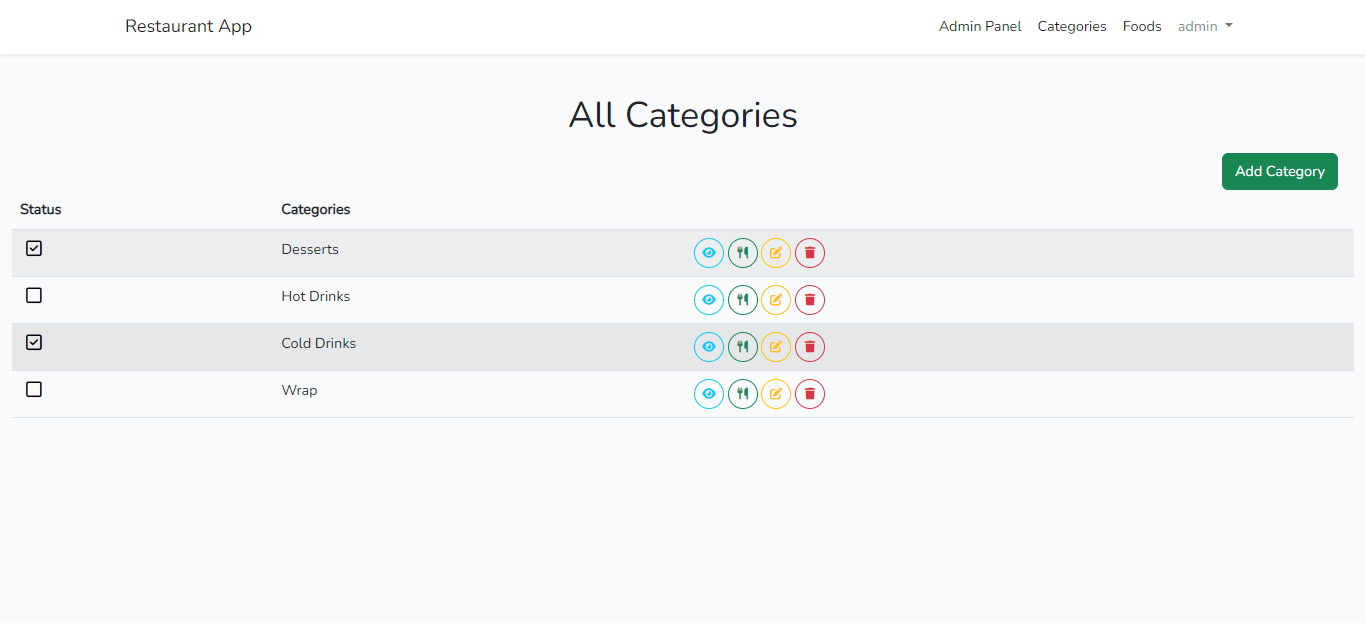This screenshot has height=623, width=1365.
Task: Select the foods cutlery icon for Wrap
Action: tap(743, 393)
